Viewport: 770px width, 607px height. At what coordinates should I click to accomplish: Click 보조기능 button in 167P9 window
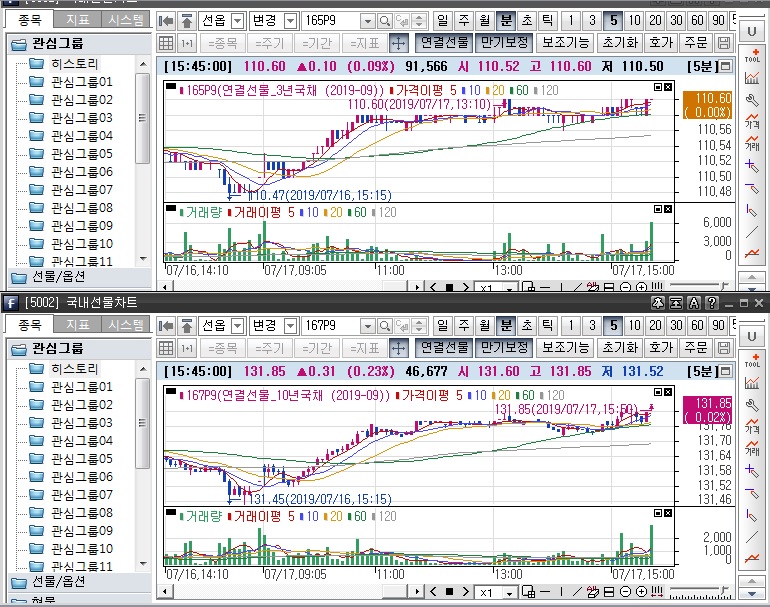[x=565, y=348]
